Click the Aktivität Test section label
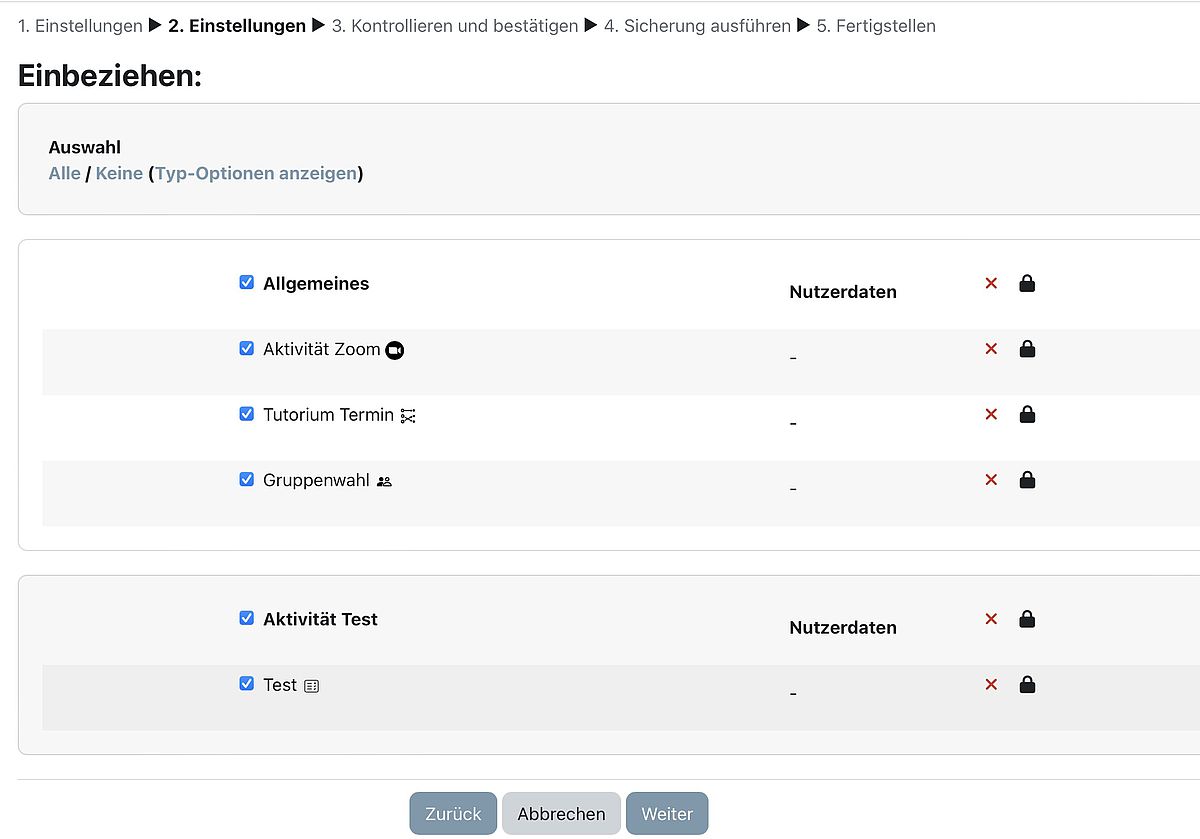The height and width of the screenshot is (839, 1200). click(x=320, y=620)
